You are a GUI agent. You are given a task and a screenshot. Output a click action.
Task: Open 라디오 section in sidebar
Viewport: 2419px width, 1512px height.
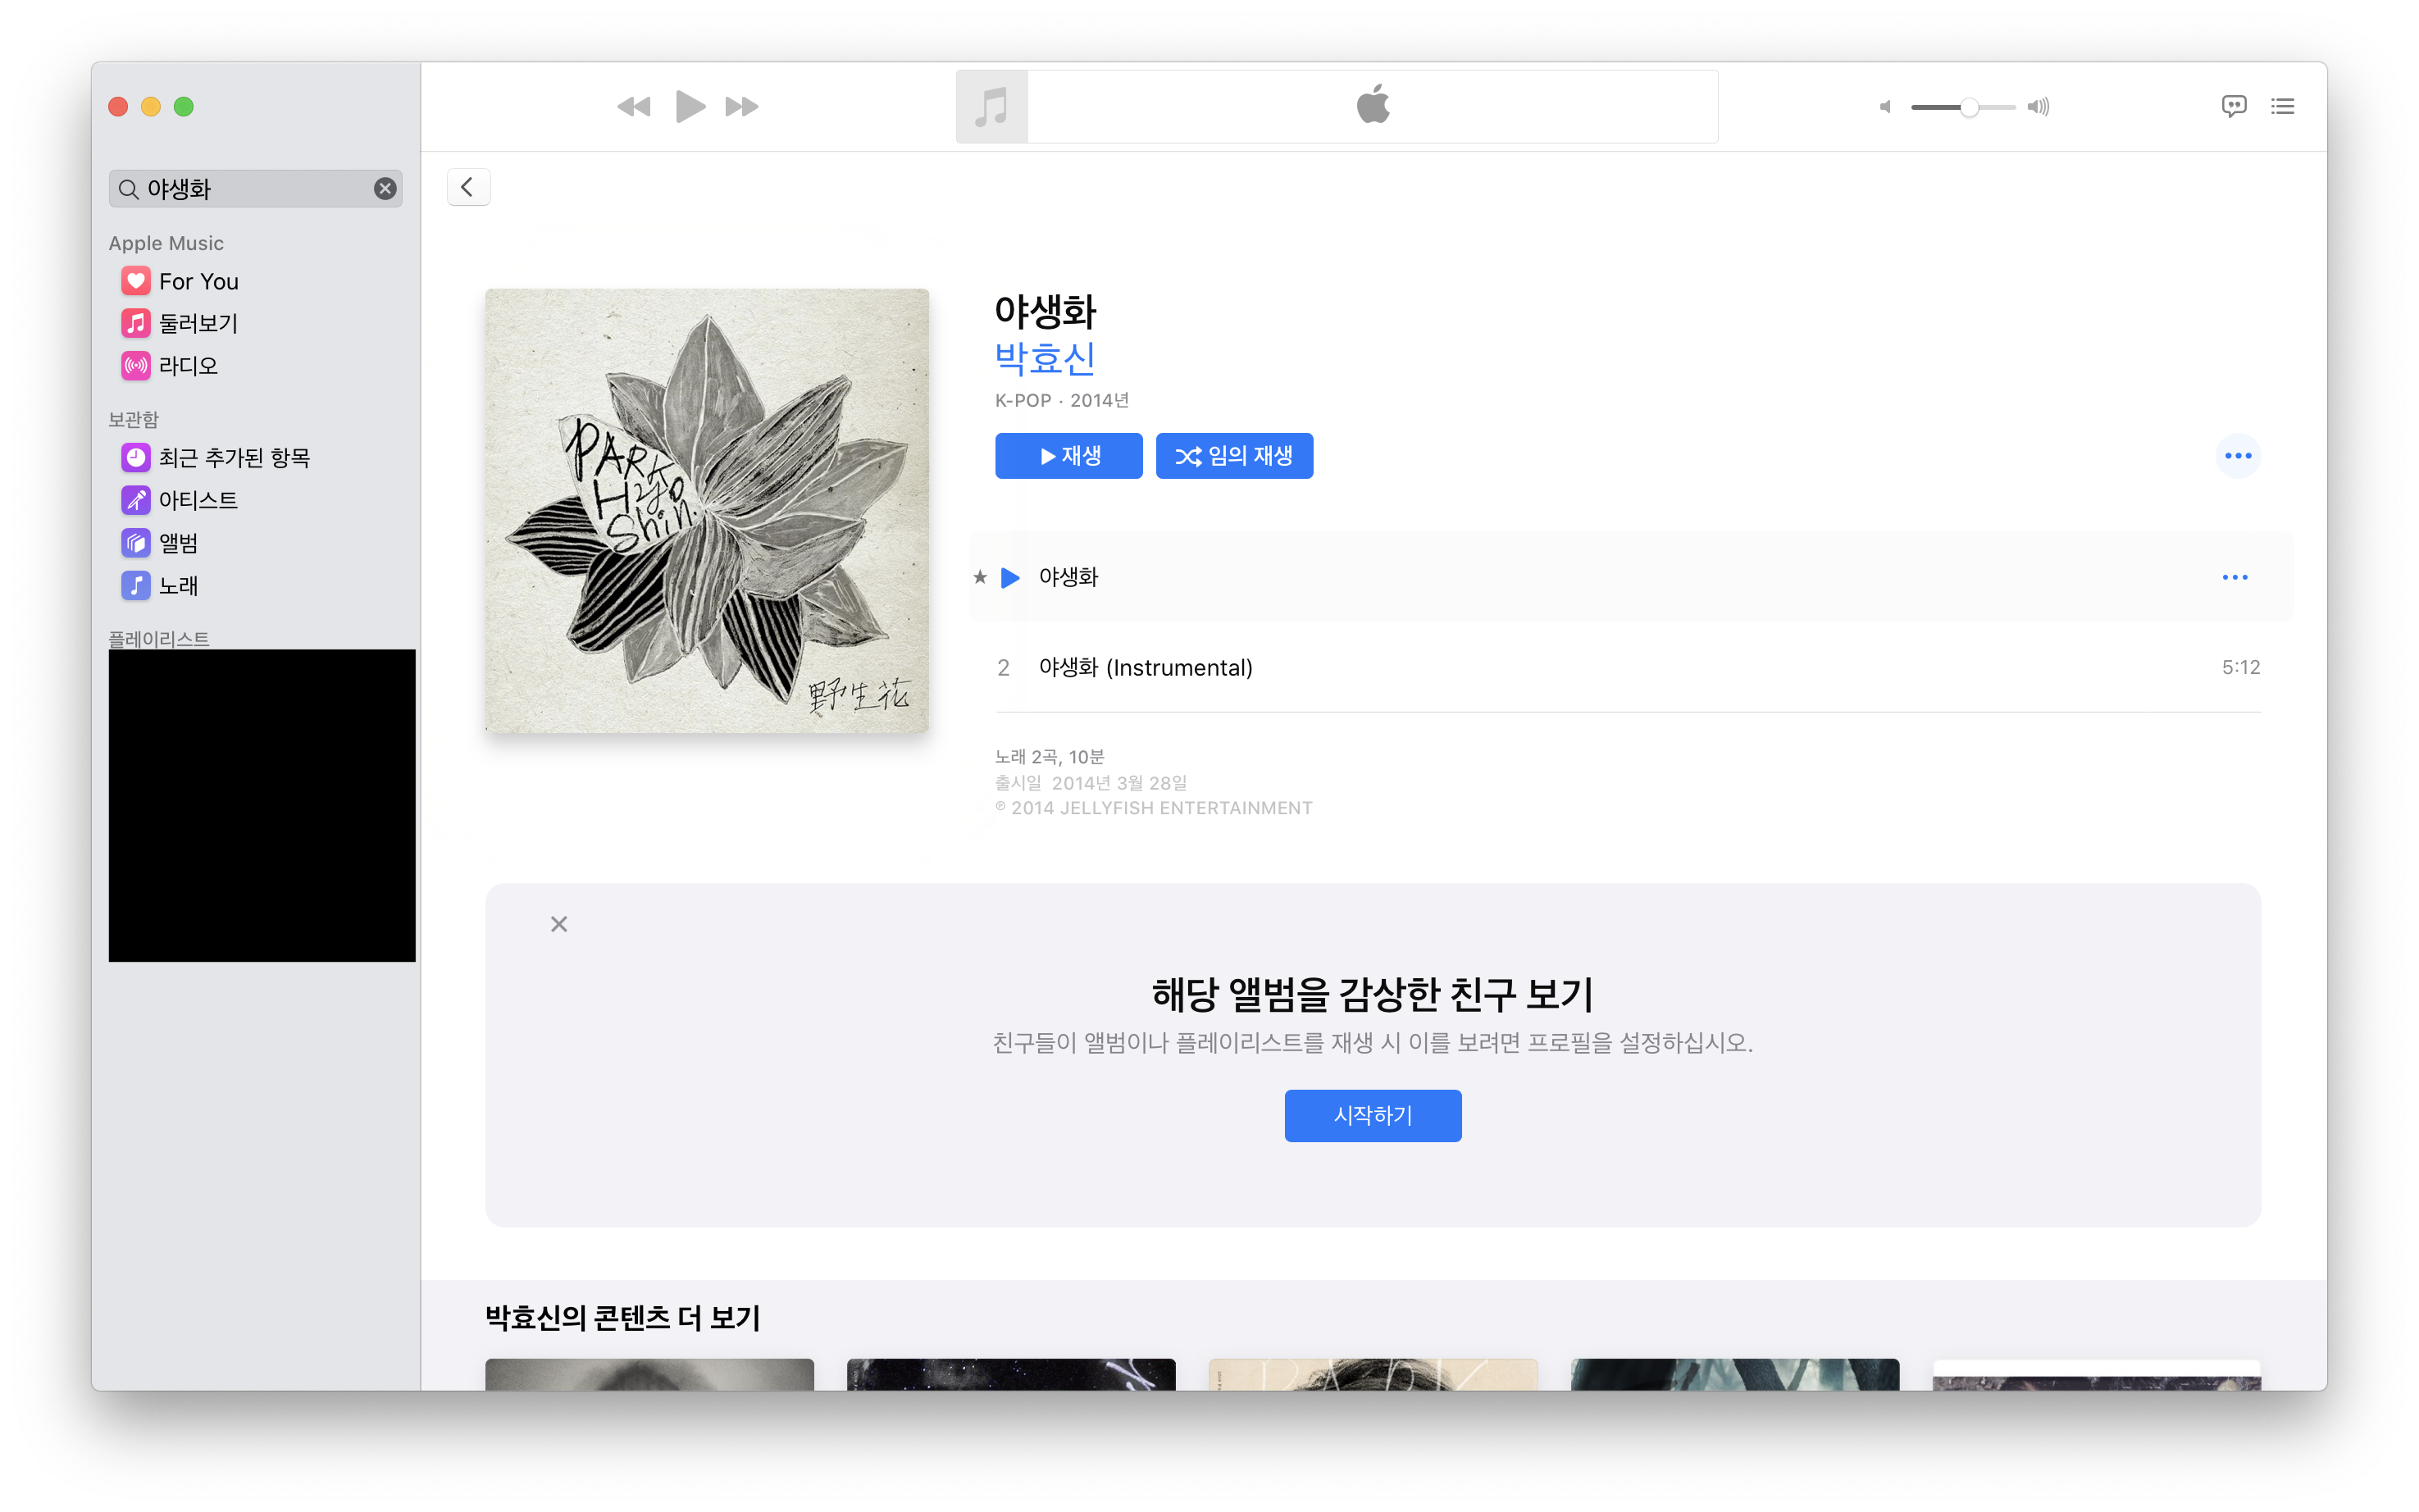[188, 366]
